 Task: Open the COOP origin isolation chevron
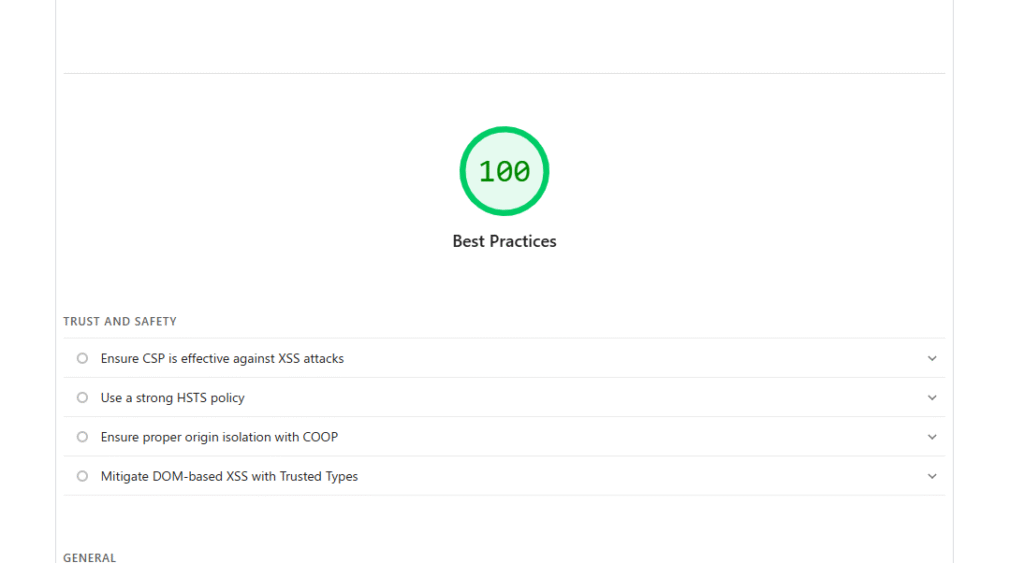coord(932,437)
